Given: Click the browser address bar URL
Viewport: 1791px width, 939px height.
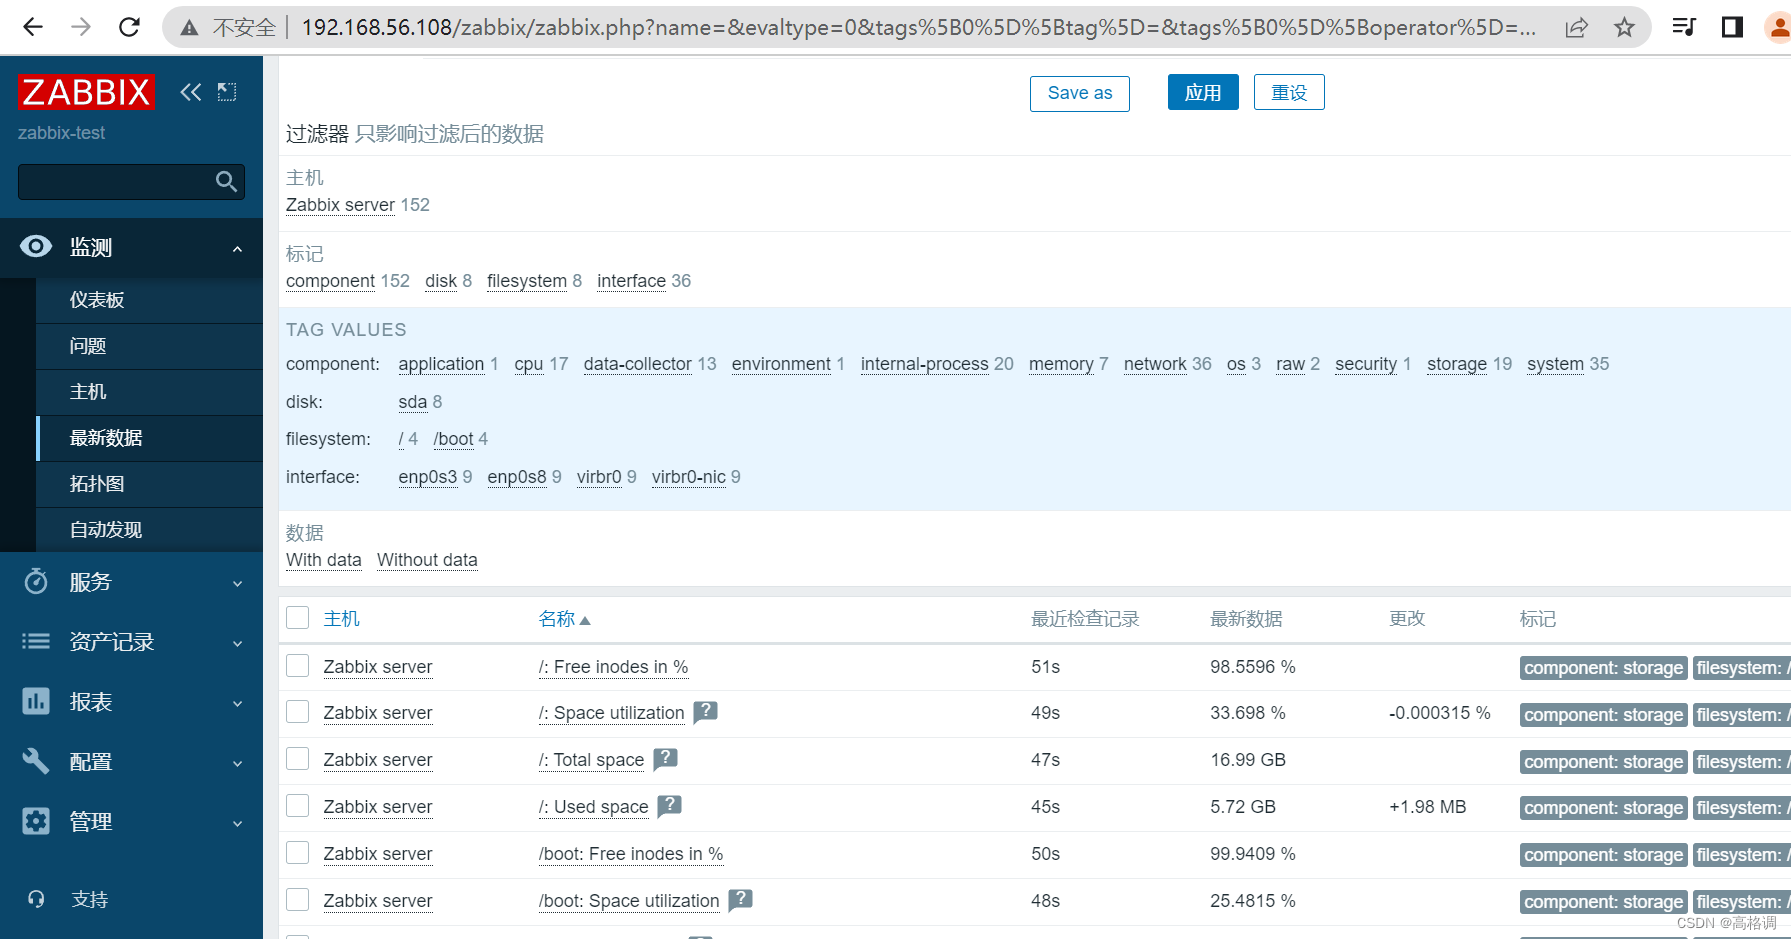Looking at the screenshot, I should point(918,27).
